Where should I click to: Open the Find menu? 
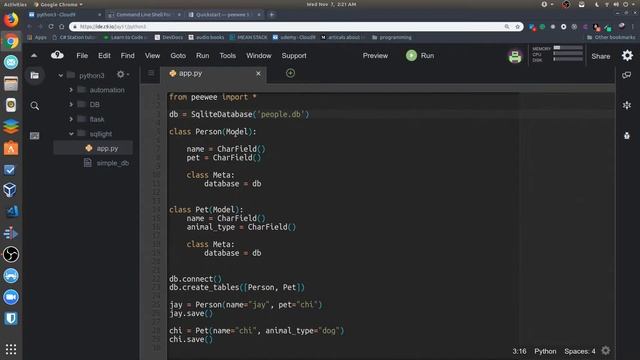coord(127,56)
